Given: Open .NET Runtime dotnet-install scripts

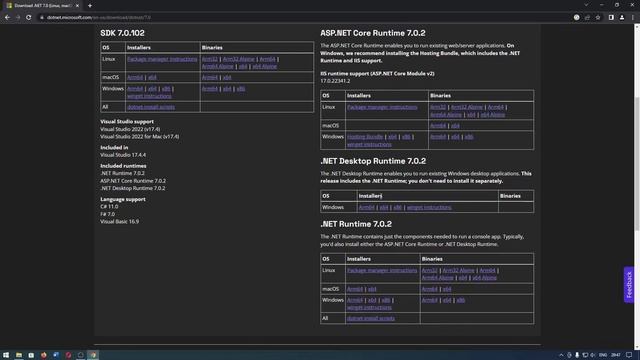Looking at the screenshot, I should pos(371,318).
